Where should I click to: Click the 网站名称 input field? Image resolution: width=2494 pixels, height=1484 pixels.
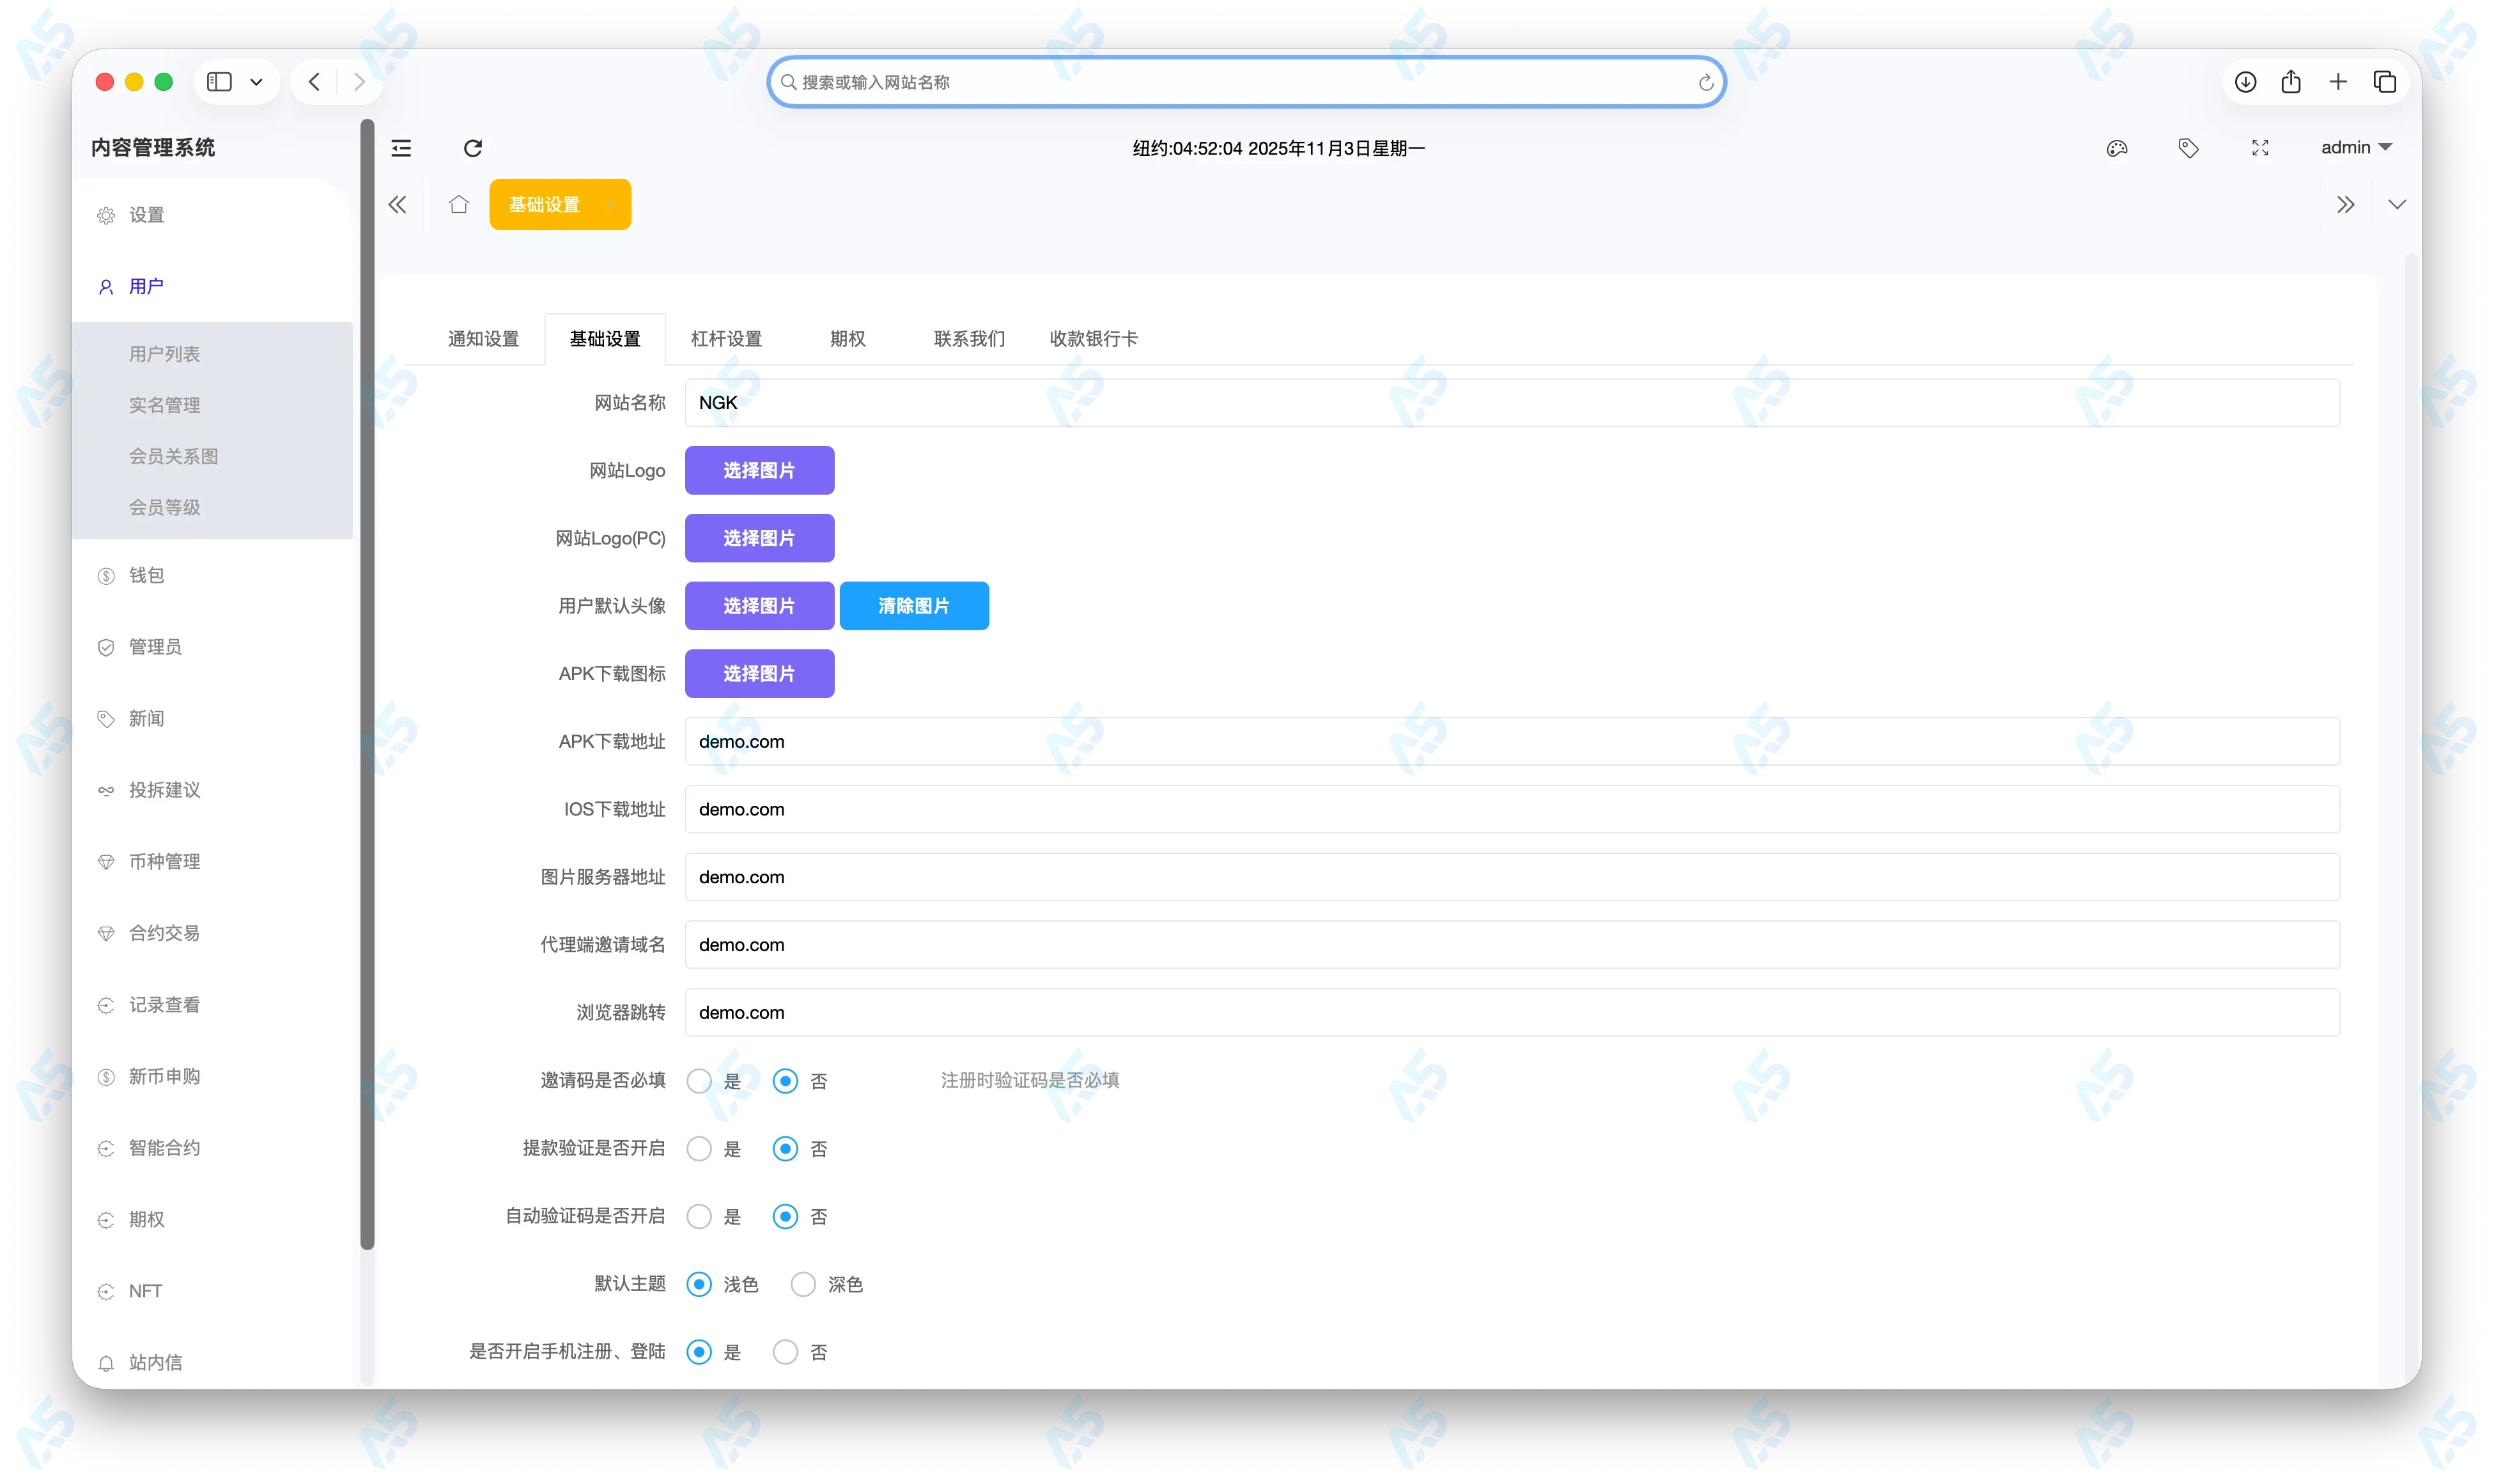(1511, 403)
